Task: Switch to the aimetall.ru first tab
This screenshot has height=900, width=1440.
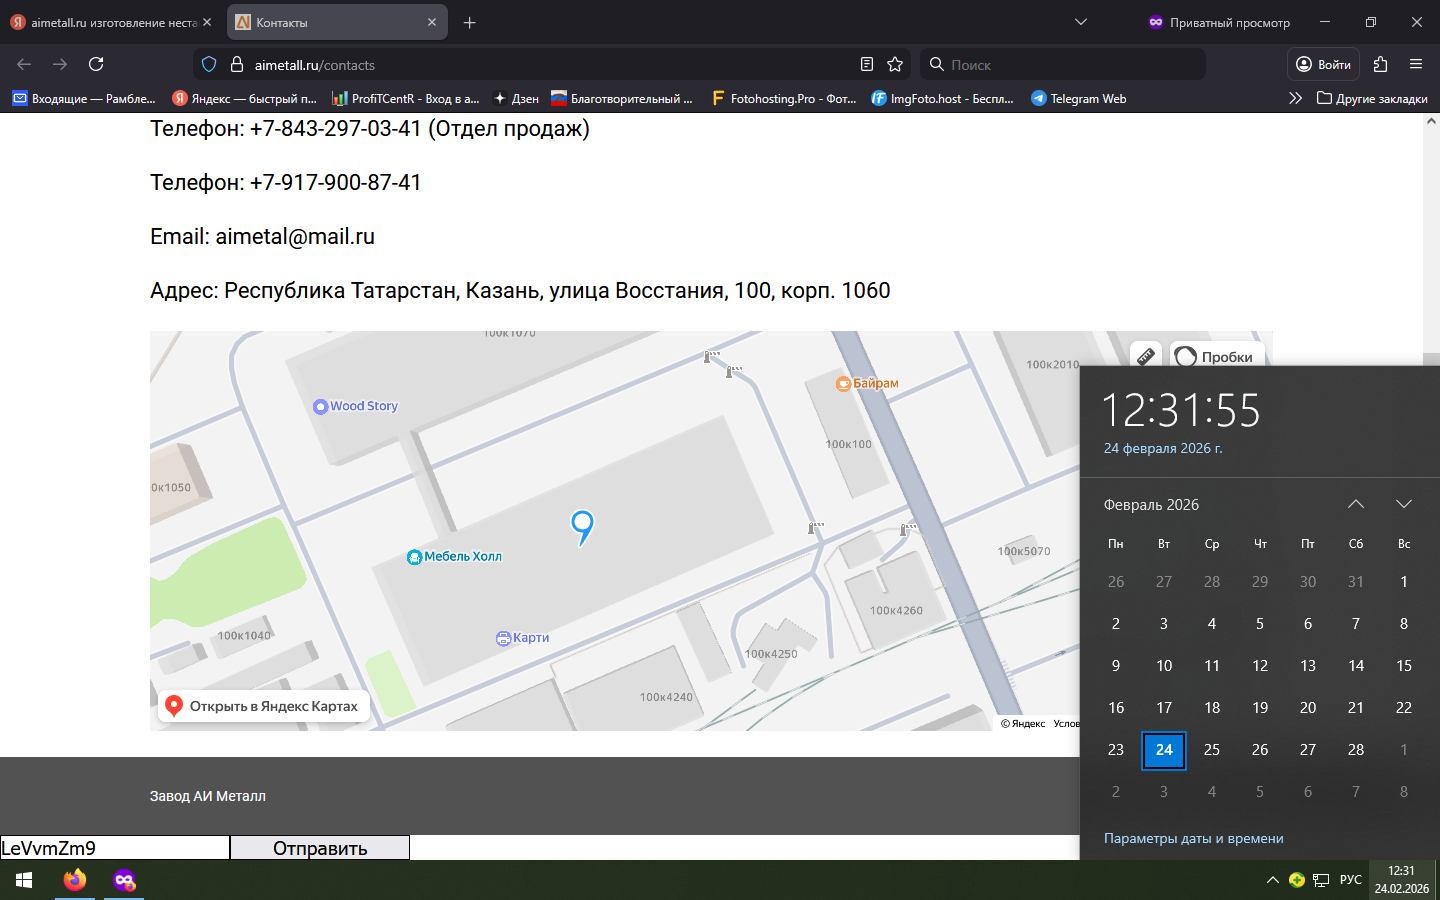Action: pyautogui.click(x=110, y=22)
